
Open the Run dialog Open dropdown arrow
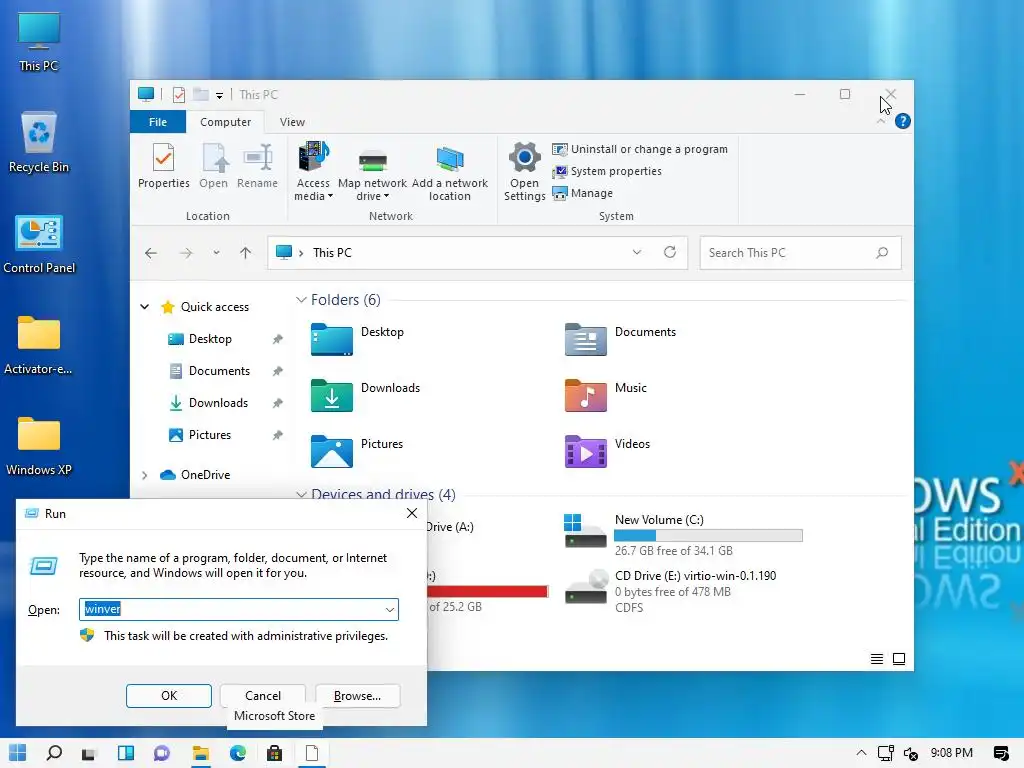coord(390,609)
